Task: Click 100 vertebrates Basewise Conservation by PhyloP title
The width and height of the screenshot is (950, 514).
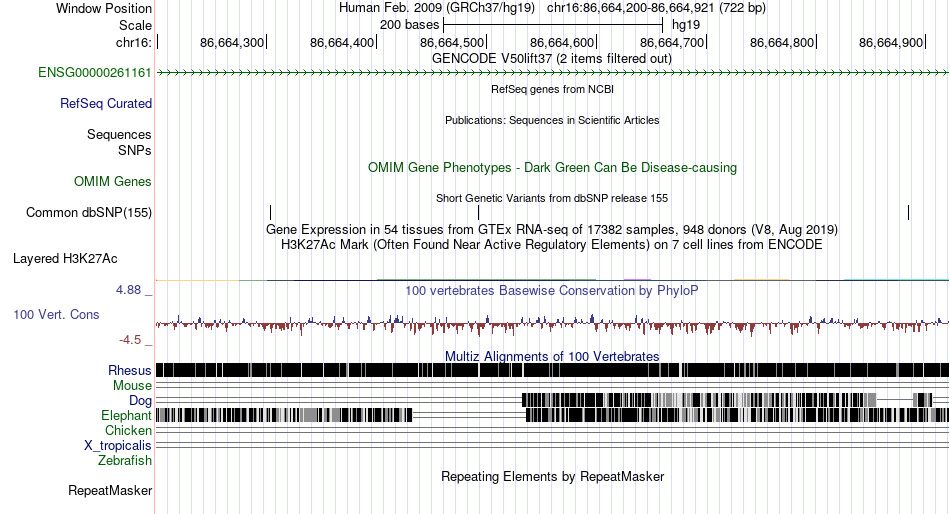Action: coord(552,290)
